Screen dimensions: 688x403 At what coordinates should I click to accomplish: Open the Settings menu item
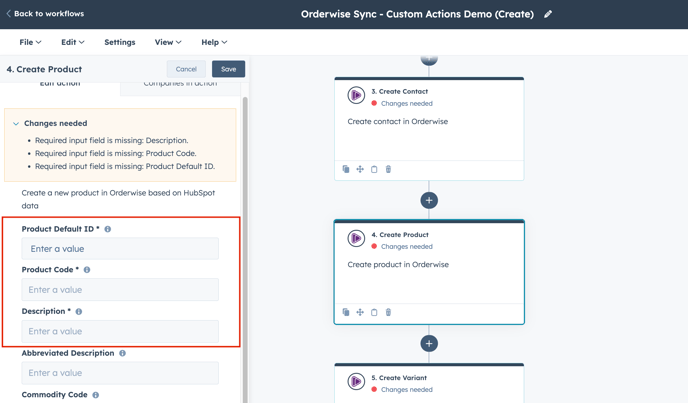pyautogui.click(x=120, y=42)
